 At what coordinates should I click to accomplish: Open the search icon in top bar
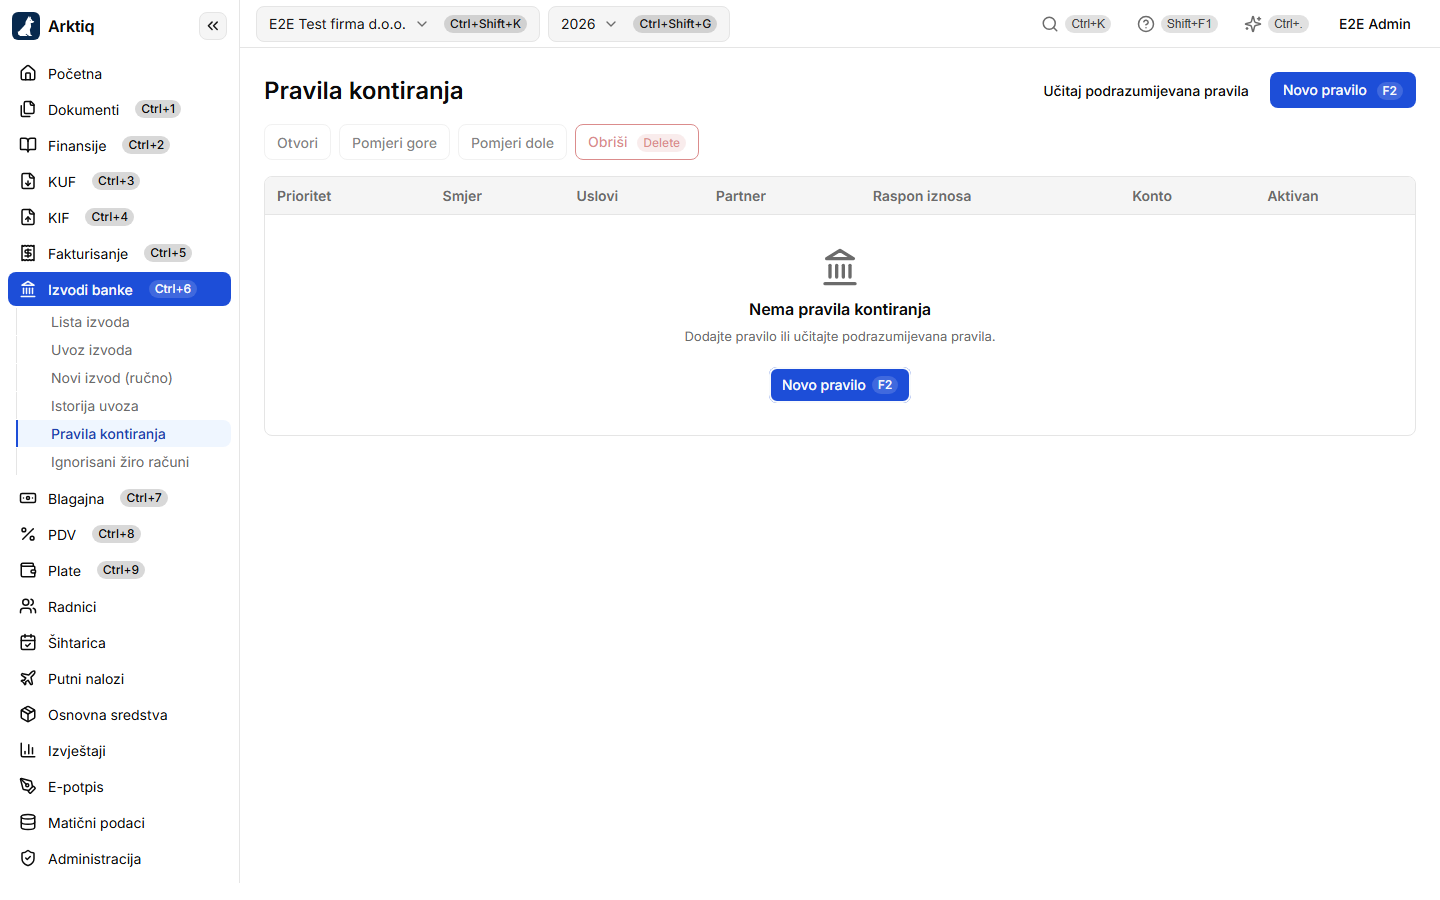[x=1050, y=24]
